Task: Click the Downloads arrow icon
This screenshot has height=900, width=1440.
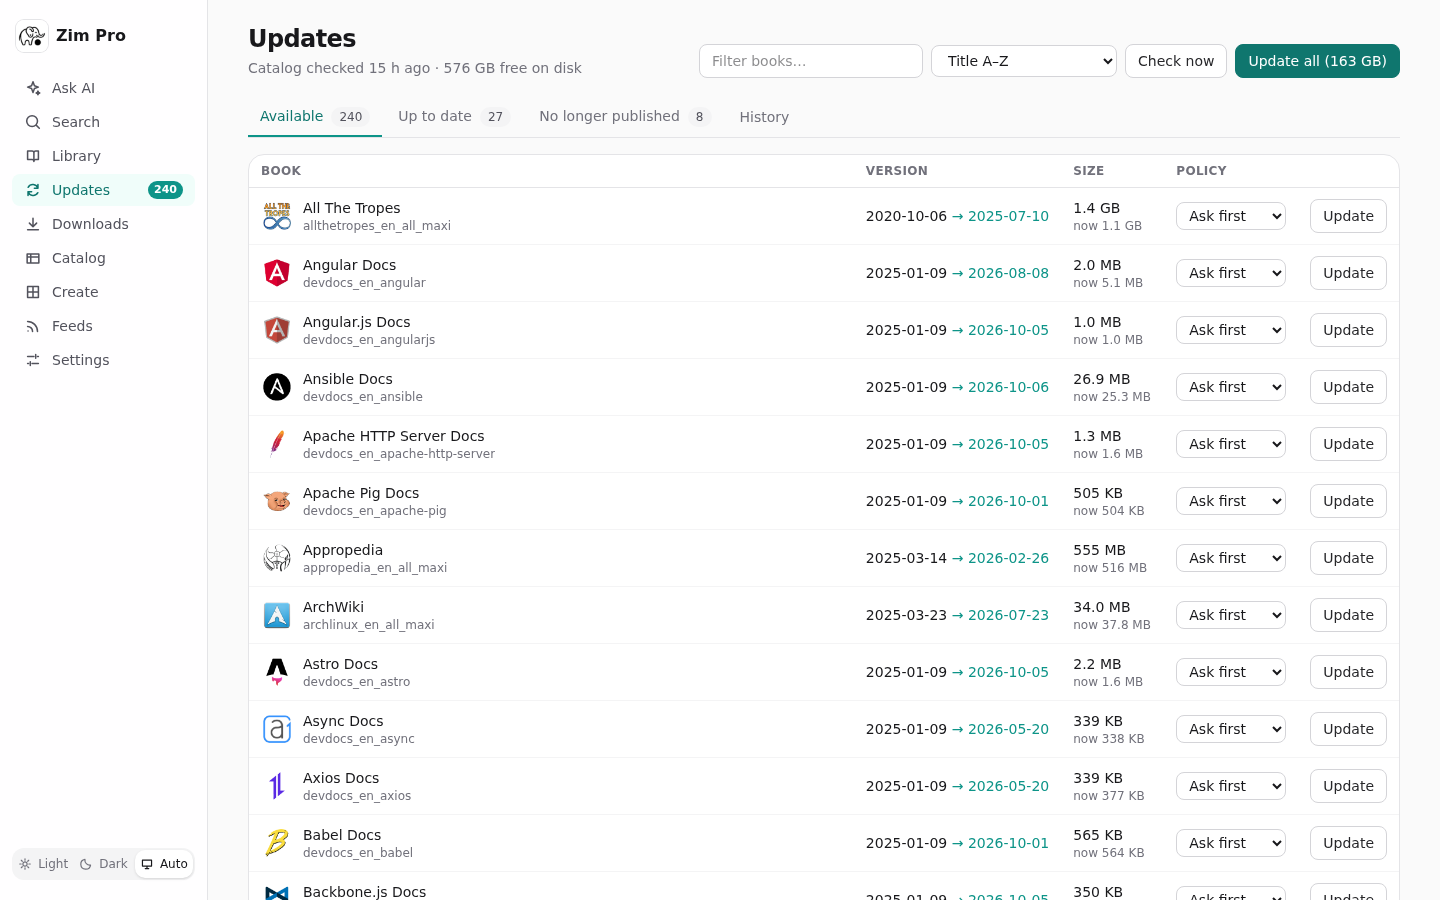Action: pos(33,224)
